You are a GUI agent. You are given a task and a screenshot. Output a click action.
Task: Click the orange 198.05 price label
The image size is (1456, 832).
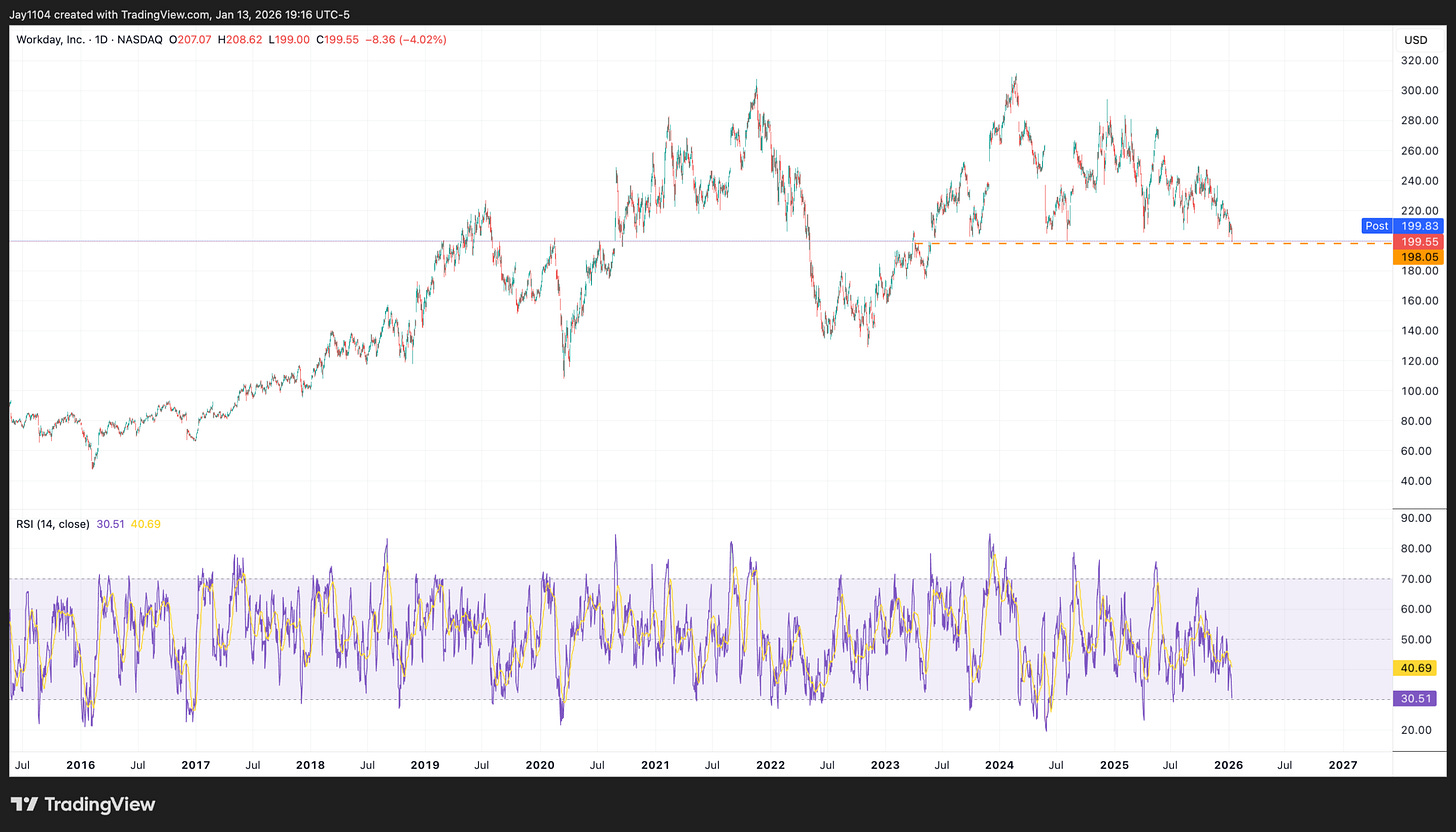click(x=1419, y=257)
